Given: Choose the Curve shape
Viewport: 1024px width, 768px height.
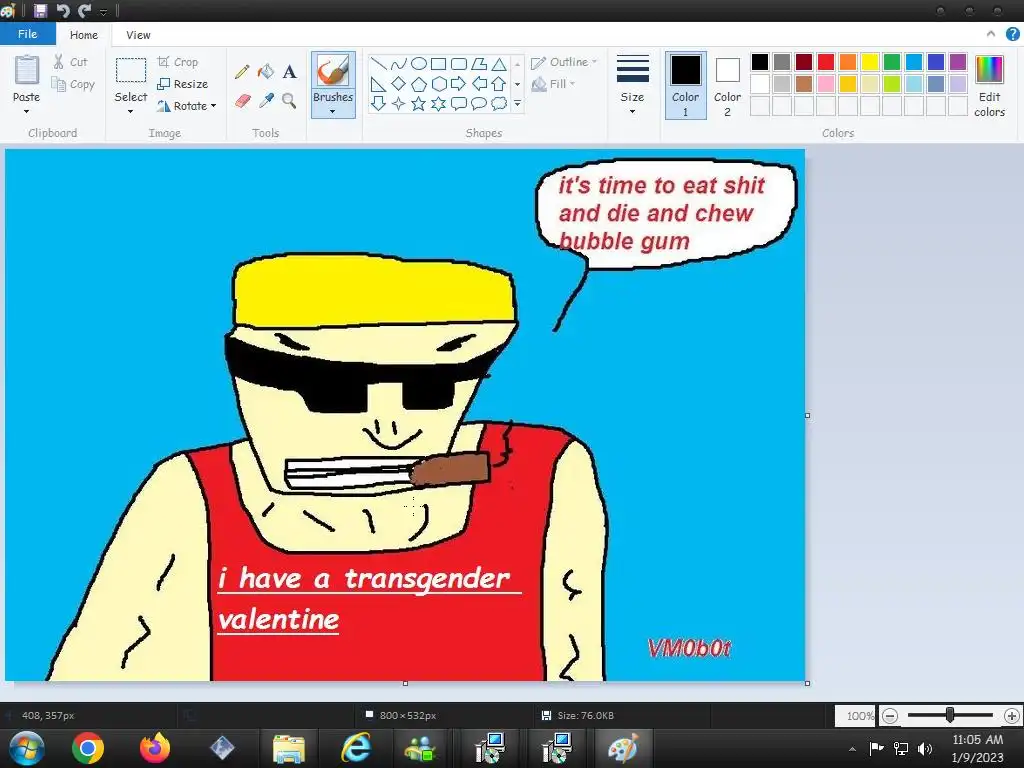Looking at the screenshot, I should (x=398, y=63).
